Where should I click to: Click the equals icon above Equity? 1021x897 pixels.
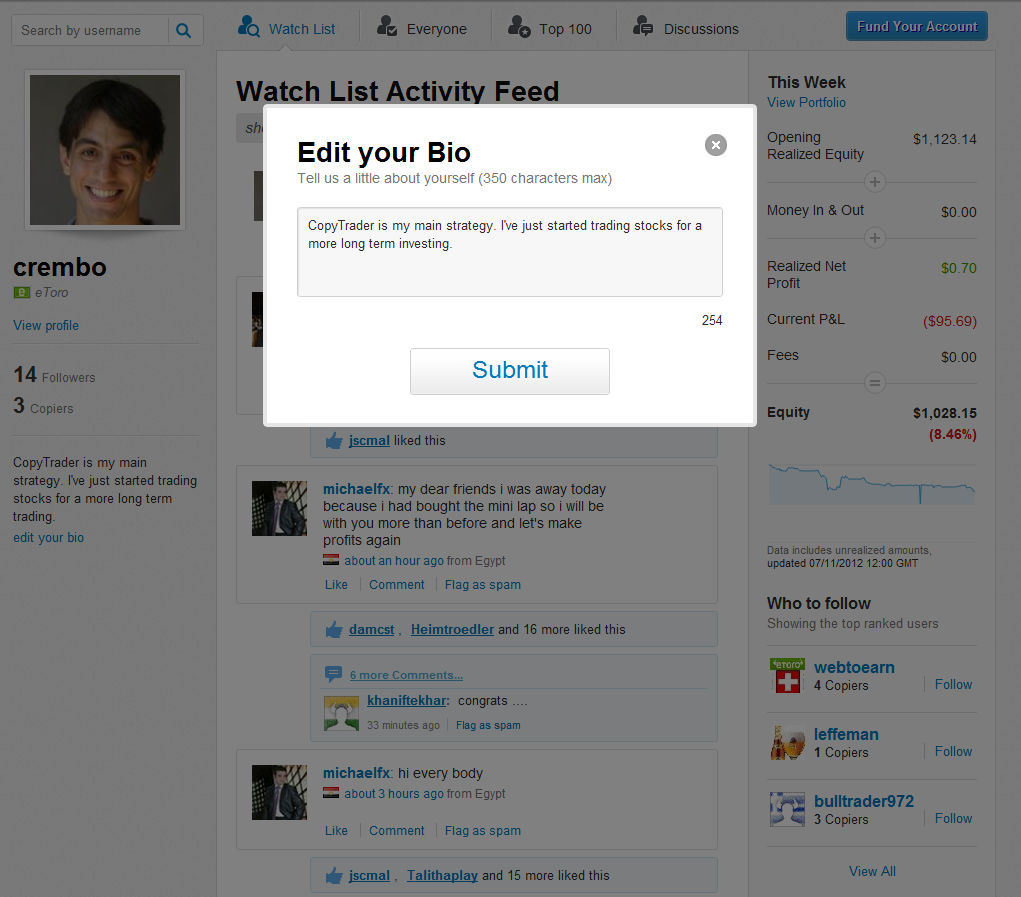[x=875, y=383]
